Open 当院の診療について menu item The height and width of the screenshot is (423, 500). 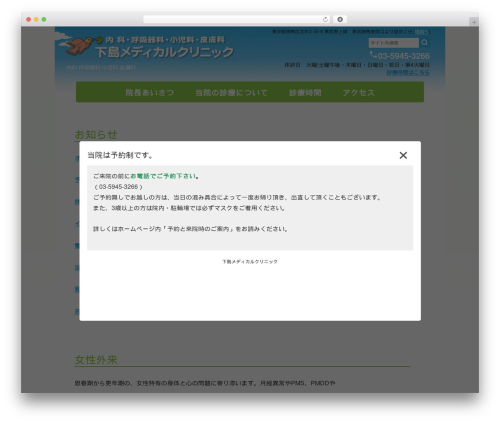click(231, 93)
